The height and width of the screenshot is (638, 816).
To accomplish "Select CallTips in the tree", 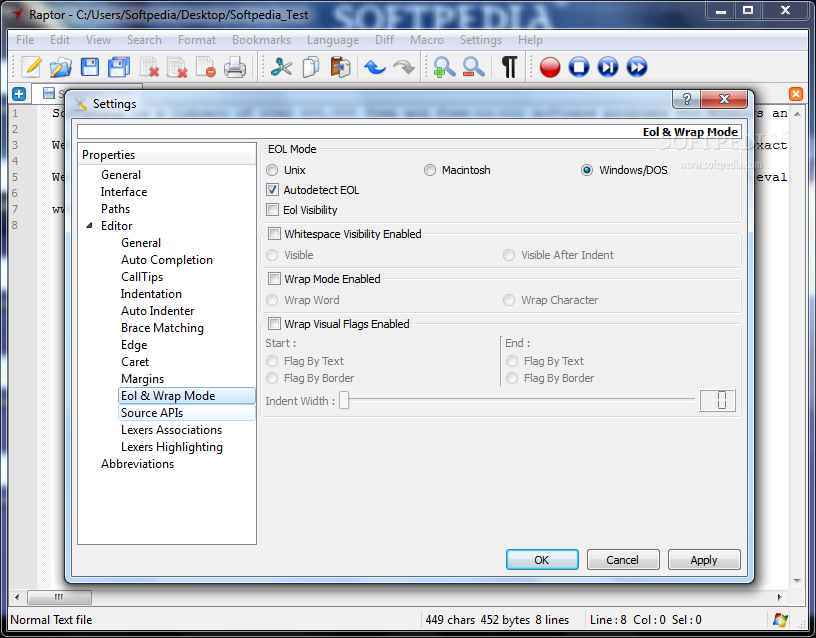I will click(142, 277).
